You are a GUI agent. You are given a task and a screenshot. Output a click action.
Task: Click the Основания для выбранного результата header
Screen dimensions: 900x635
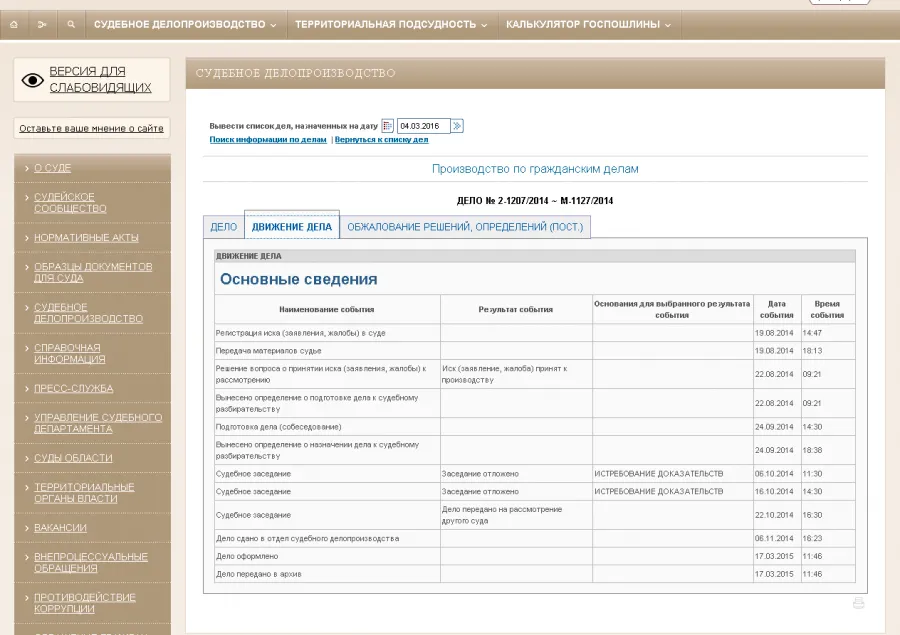672,309
